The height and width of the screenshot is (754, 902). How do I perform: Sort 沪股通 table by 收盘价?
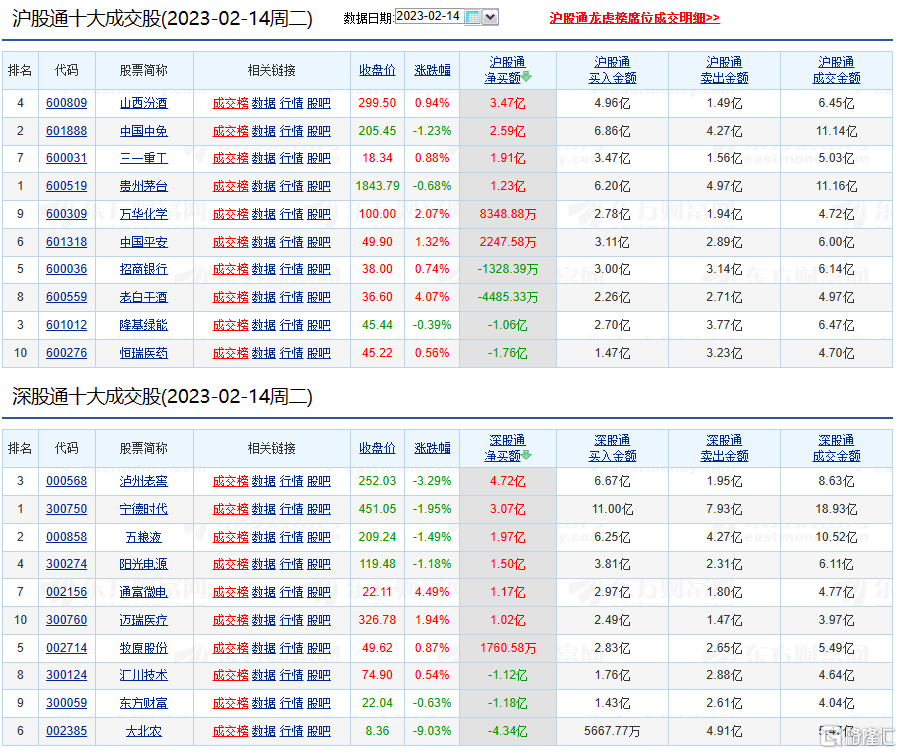(x=377, y=70)
